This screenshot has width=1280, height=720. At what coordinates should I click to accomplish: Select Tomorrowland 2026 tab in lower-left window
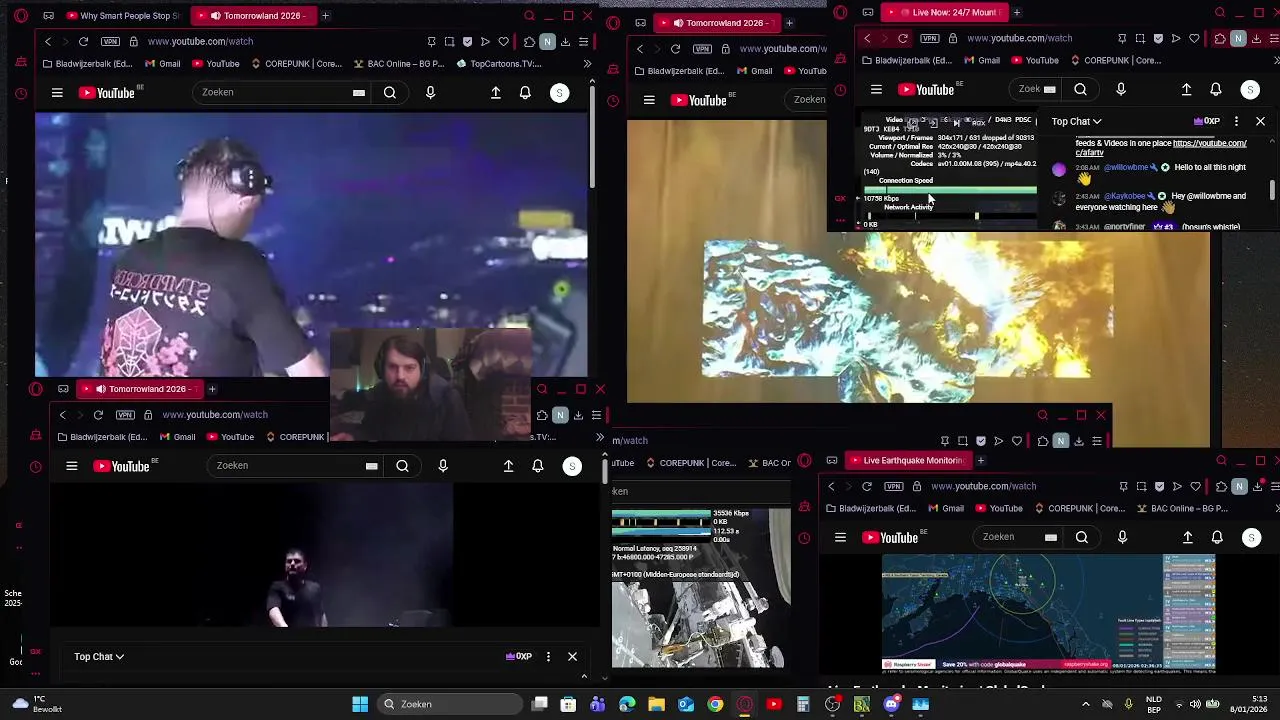(138, 389)
